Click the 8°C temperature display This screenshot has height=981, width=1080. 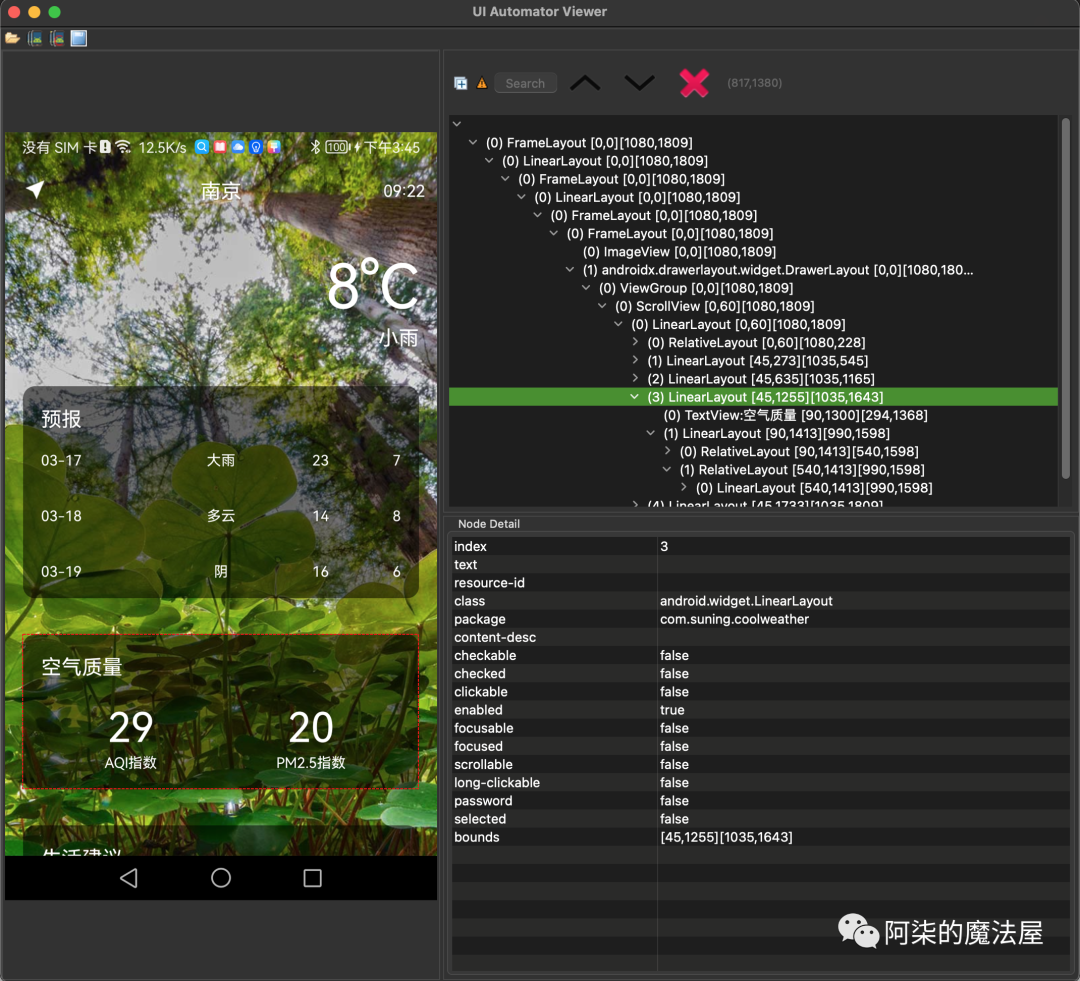[x=373, y=286]
